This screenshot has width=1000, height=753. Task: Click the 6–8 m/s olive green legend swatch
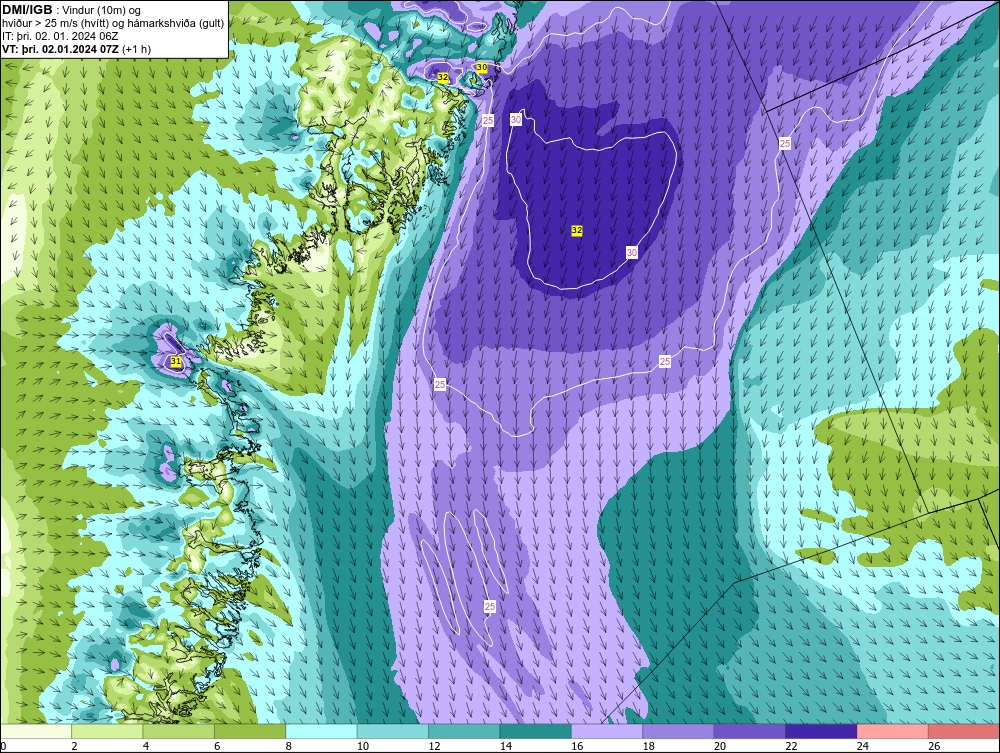pyautogui.click(x=250, y=731)
